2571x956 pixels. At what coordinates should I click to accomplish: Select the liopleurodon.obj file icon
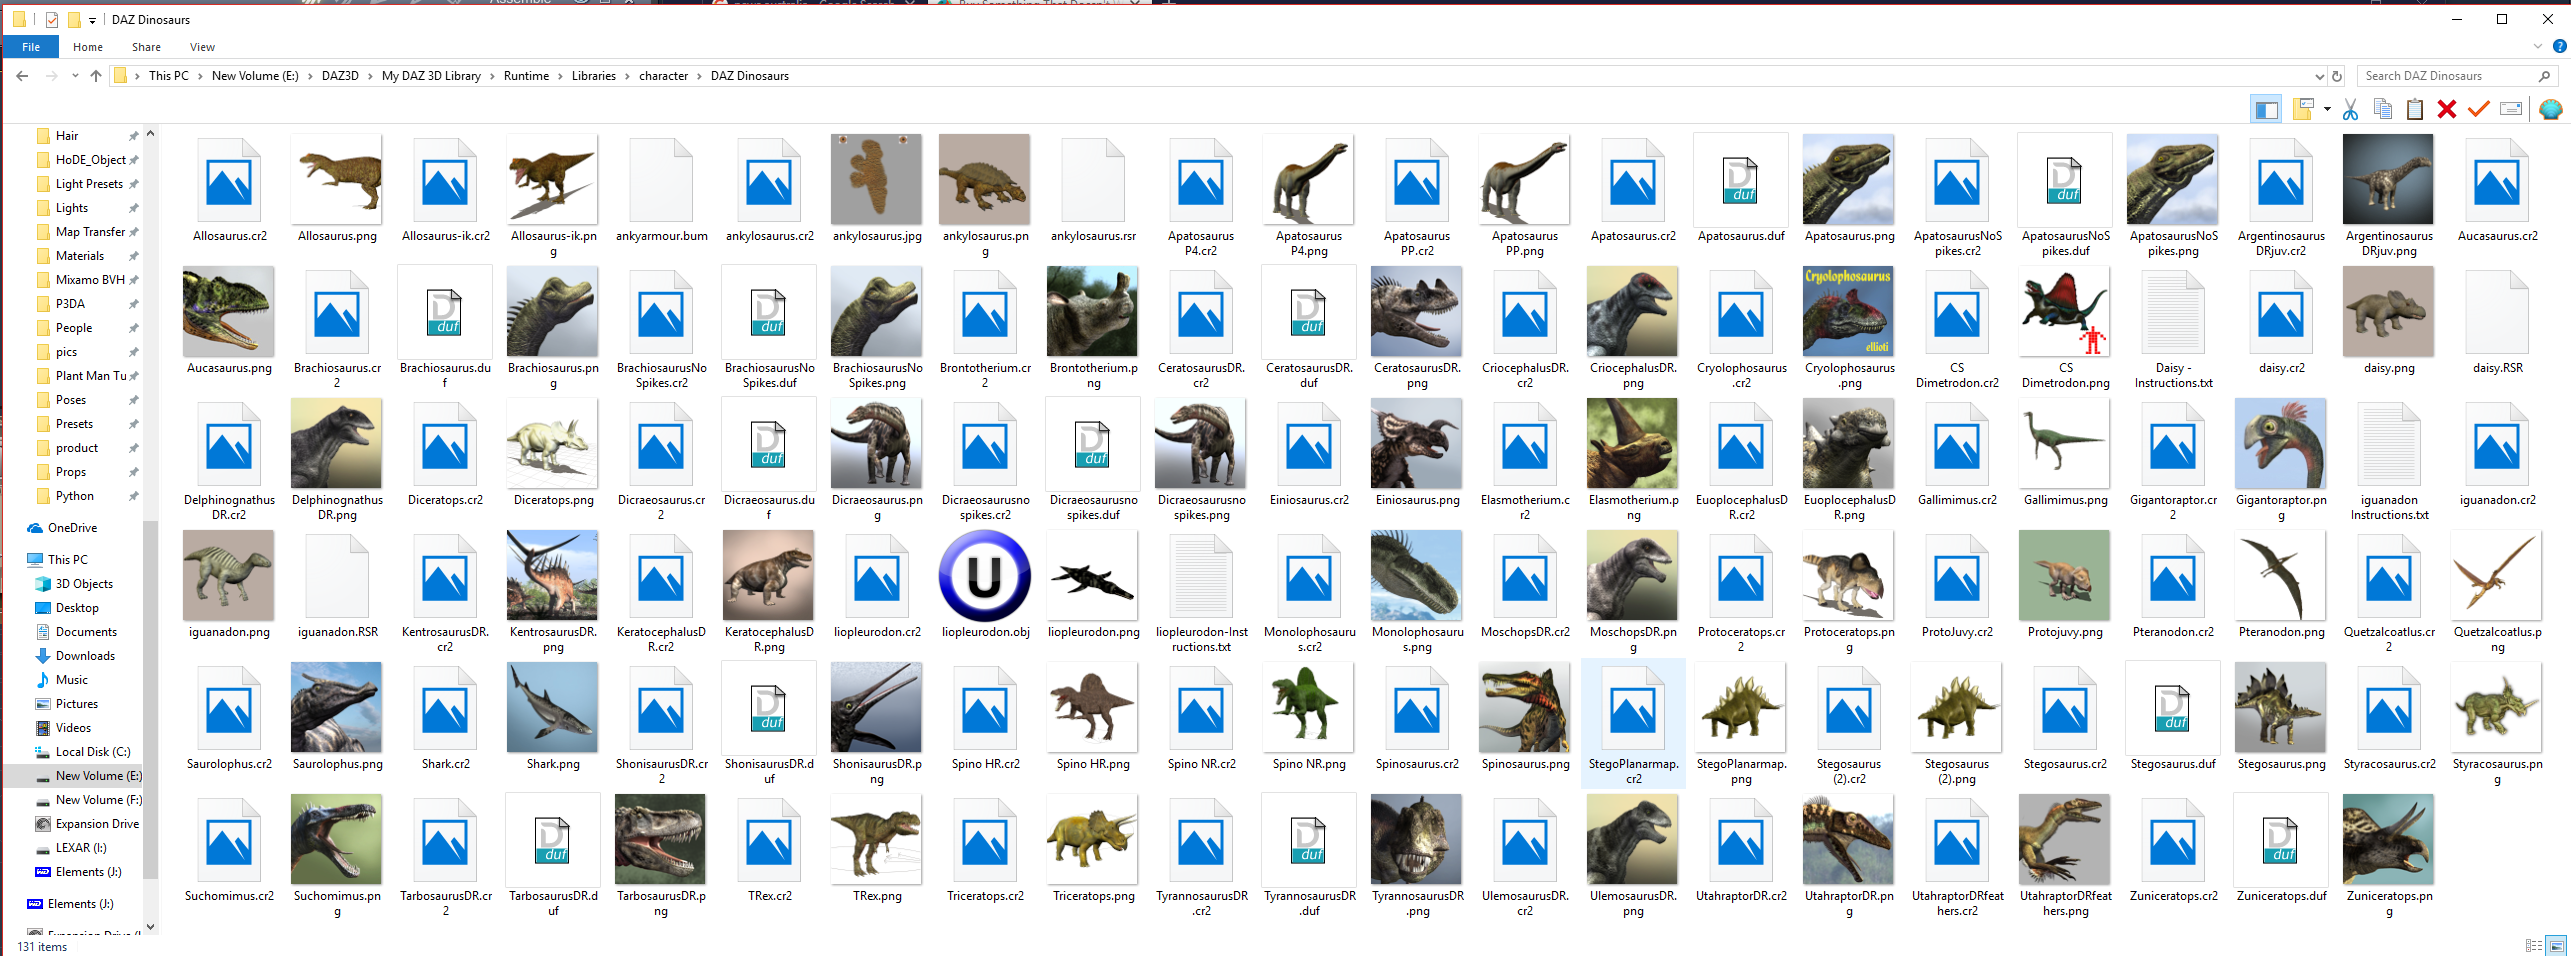985,576
